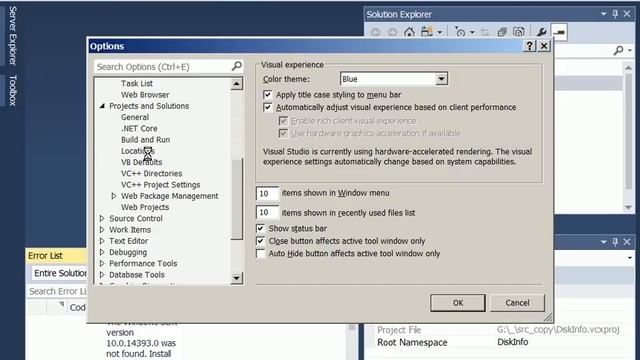This screenshot has width=640, height=360.
Task: Expand Performance Tools node
Action: 102,263
